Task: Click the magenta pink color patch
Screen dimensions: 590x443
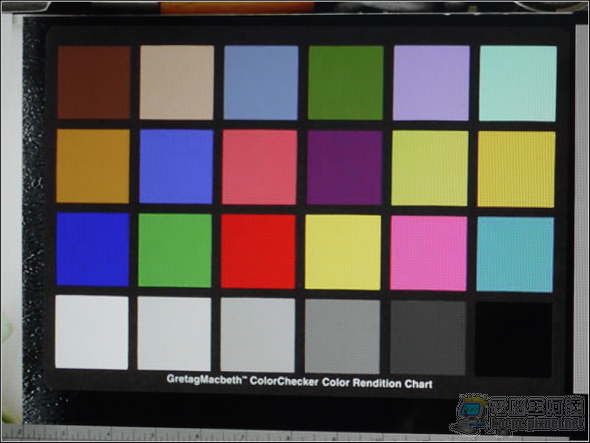Action: click(x=429, y=253)
